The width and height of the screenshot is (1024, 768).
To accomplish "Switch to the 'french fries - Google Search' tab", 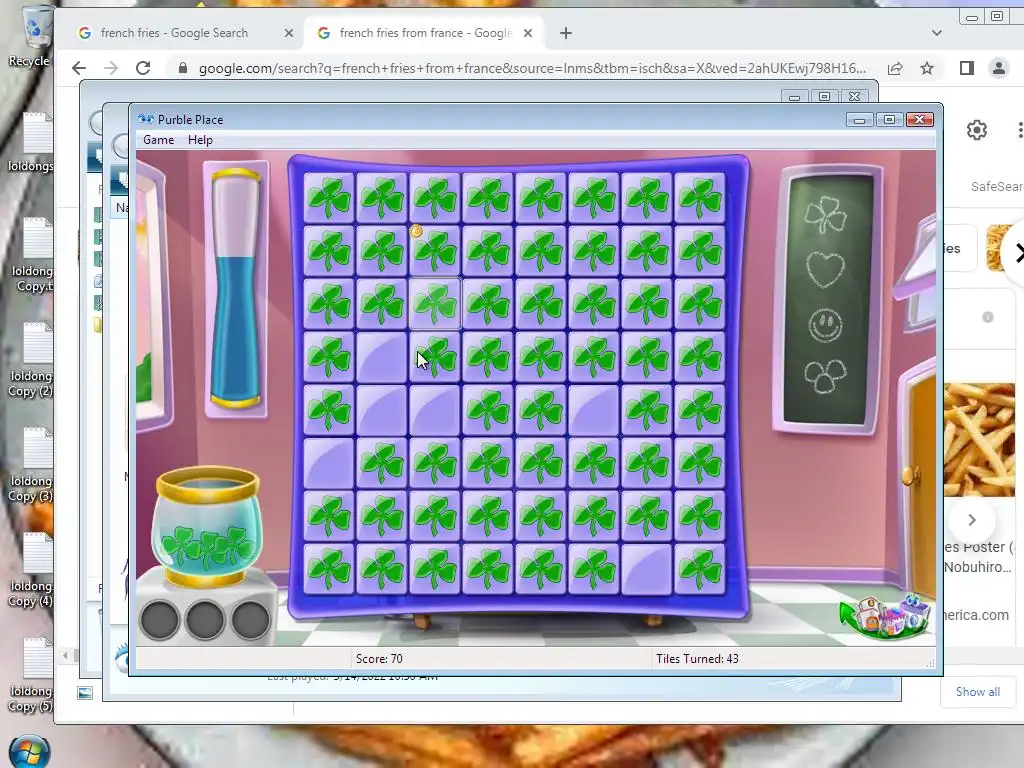I will [174, 33].
